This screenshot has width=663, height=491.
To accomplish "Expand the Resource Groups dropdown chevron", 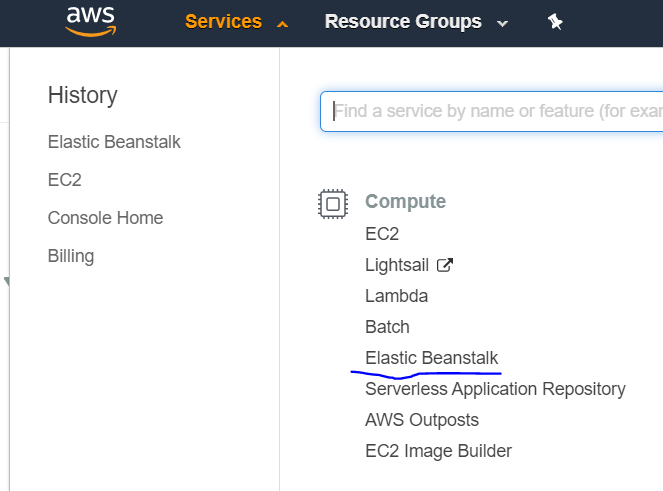I will (x=502, y=24).
